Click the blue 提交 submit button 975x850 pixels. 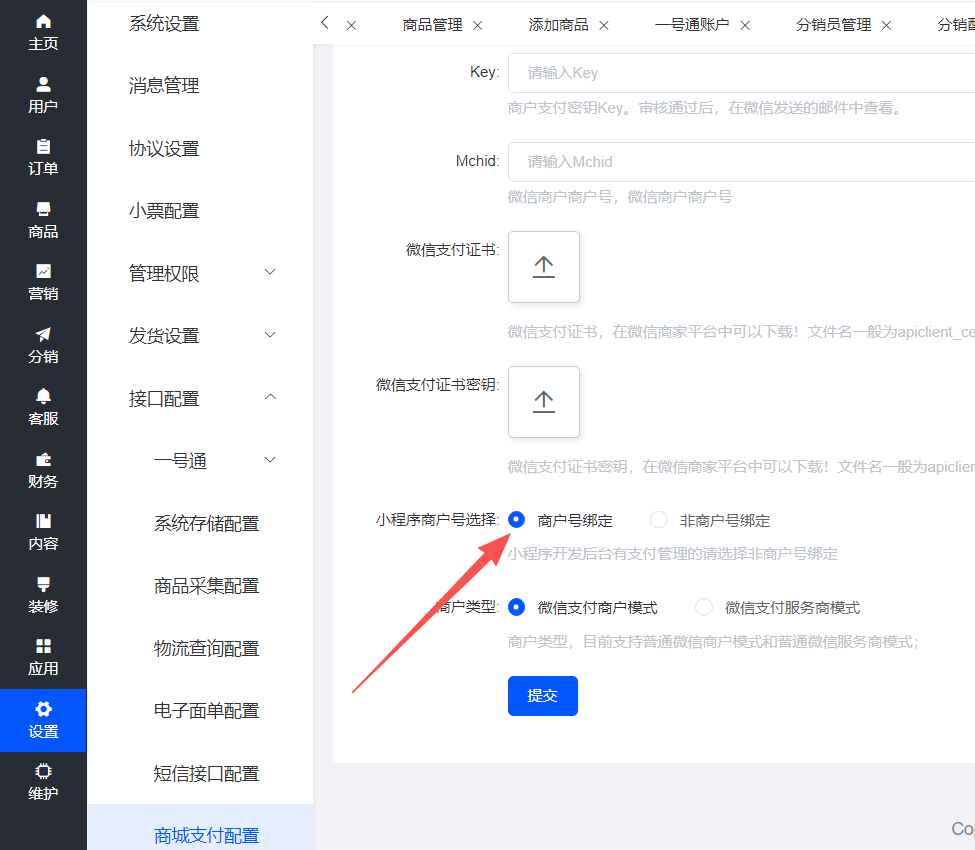(x=542, y=696)
